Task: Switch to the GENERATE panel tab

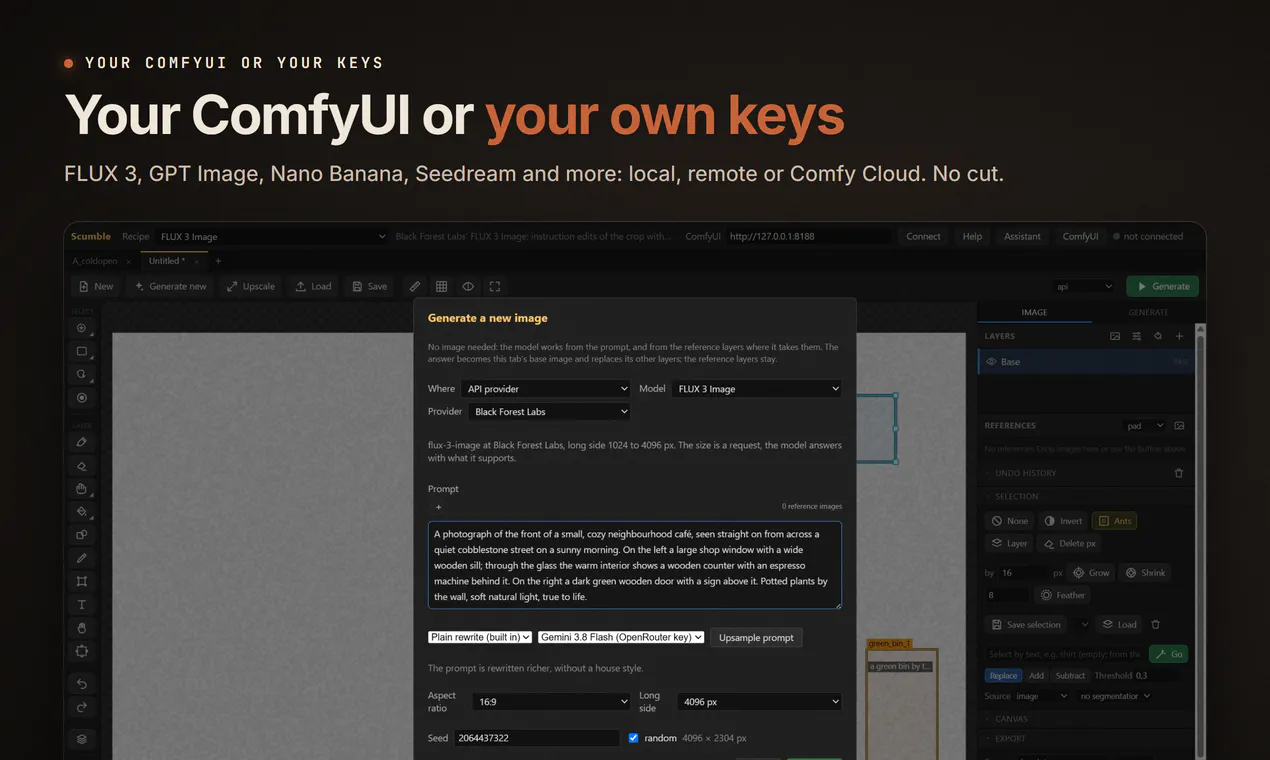Action: point(1148,312)
